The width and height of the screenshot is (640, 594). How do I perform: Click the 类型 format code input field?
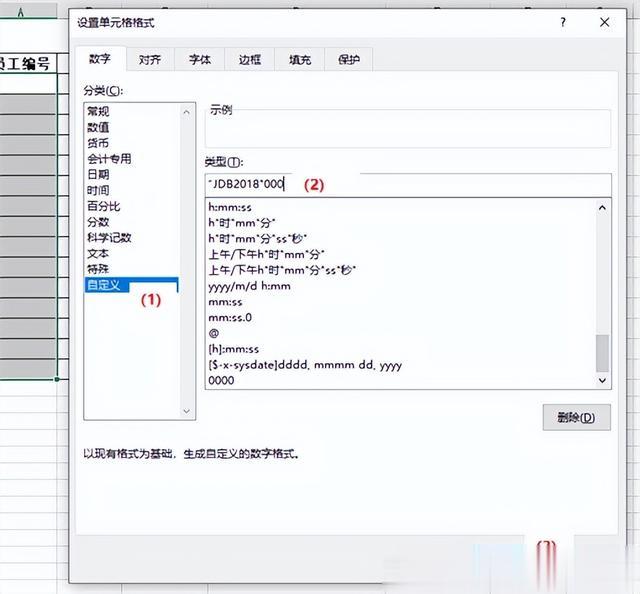coord(408,185)
